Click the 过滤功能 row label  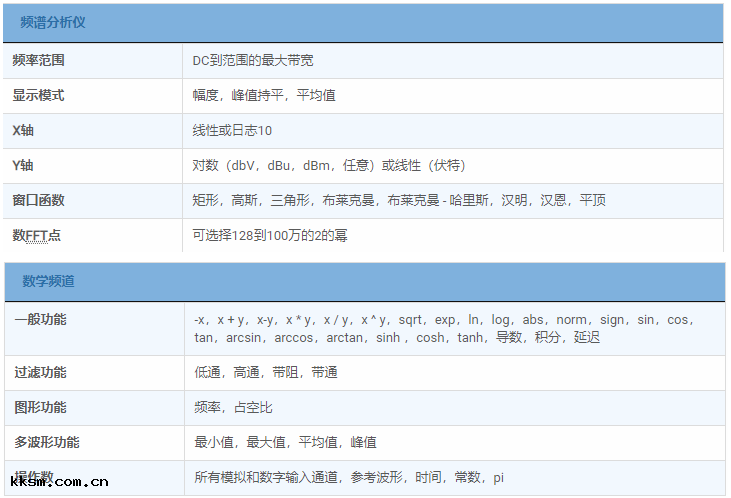[x=41, y=372]
